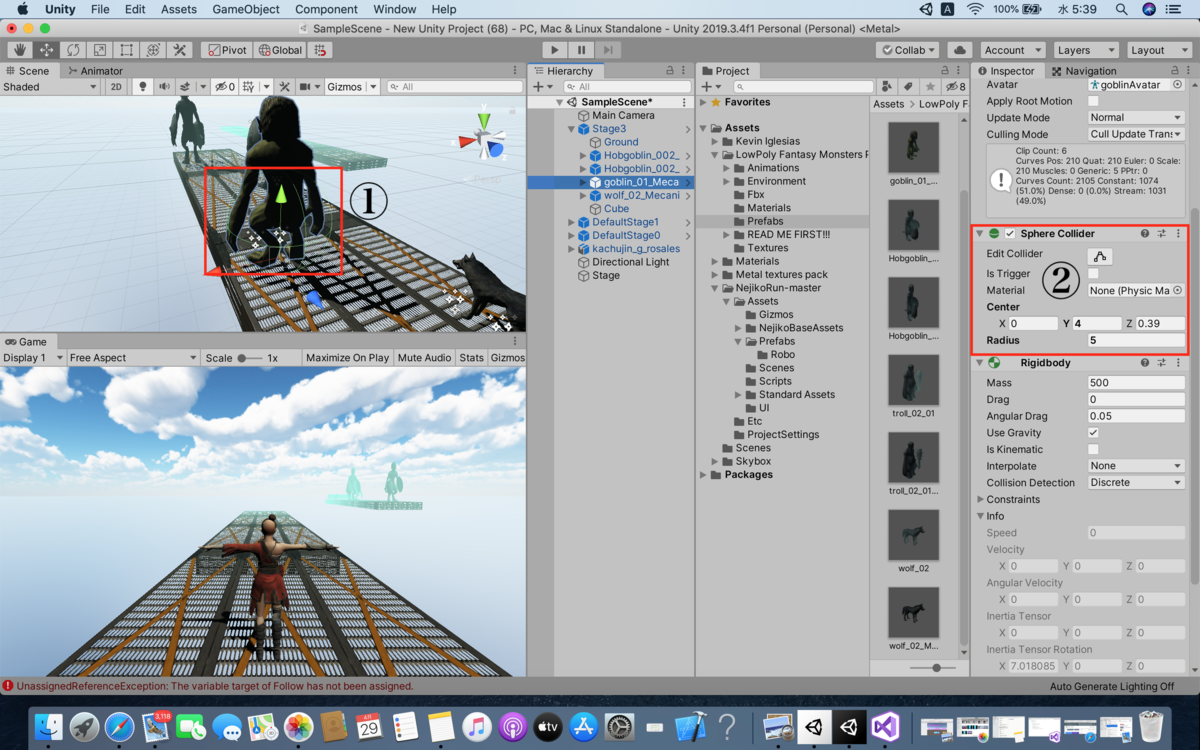Click the Edit Collider button
This screenshot has width=1200, height=750.
point(1100,256)
